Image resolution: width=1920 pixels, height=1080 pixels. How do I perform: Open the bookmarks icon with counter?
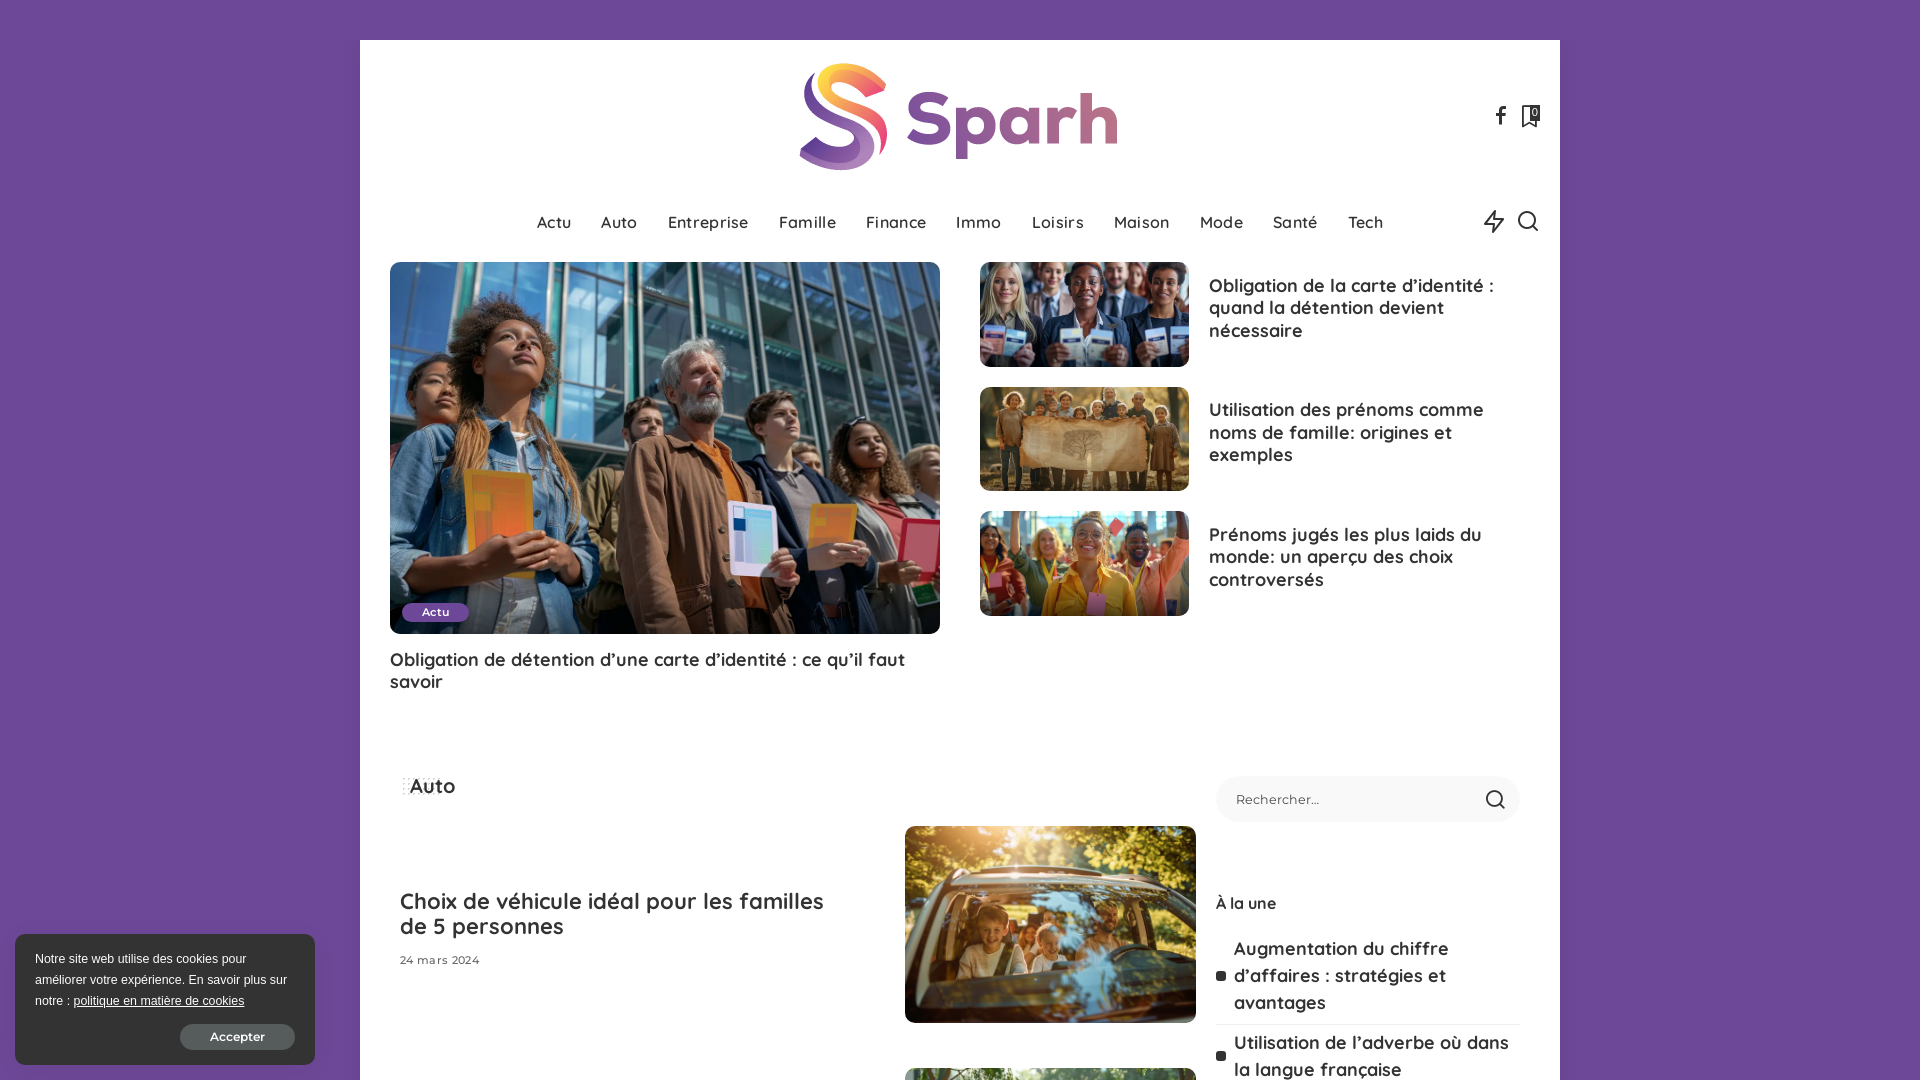[1530, 116]
